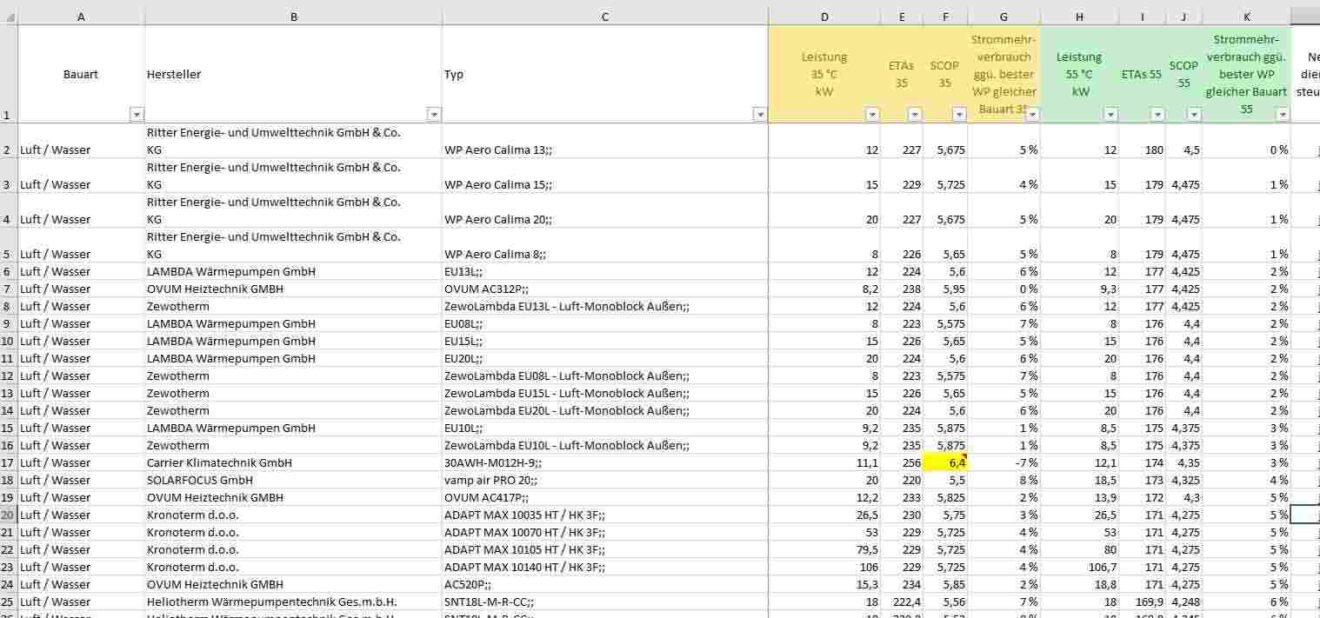Click the cell WP Aero Calima 20;;
The image size is (1320, 618).
605,211
